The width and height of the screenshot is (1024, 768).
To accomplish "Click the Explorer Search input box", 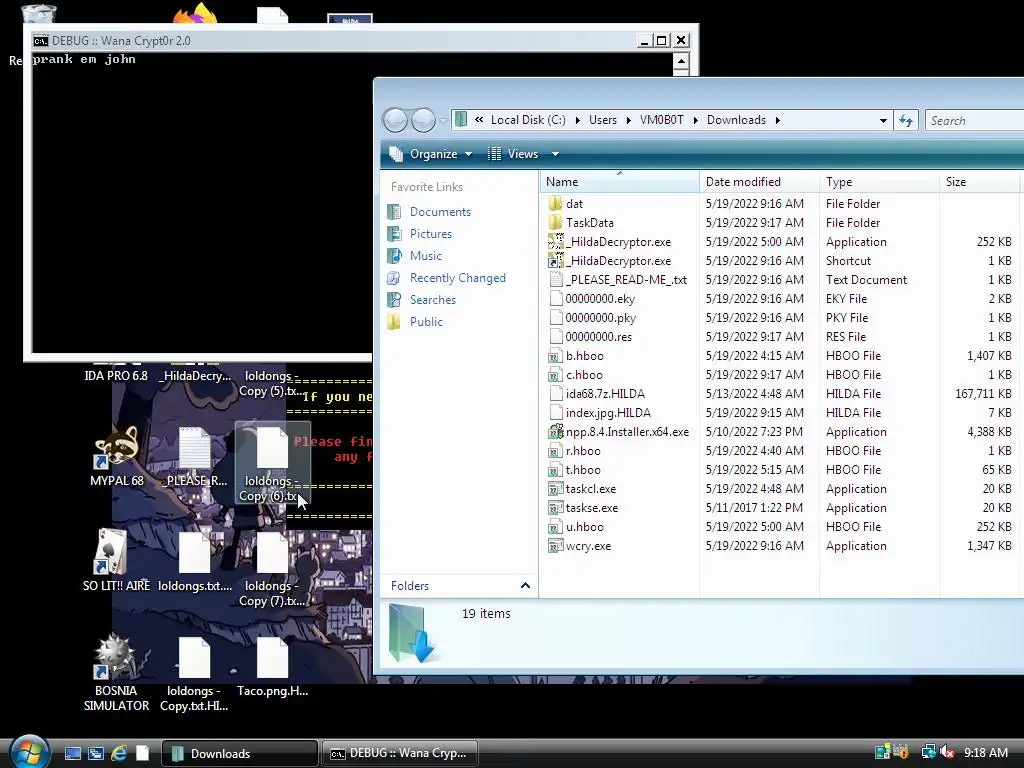I will (x=974, y=120).
